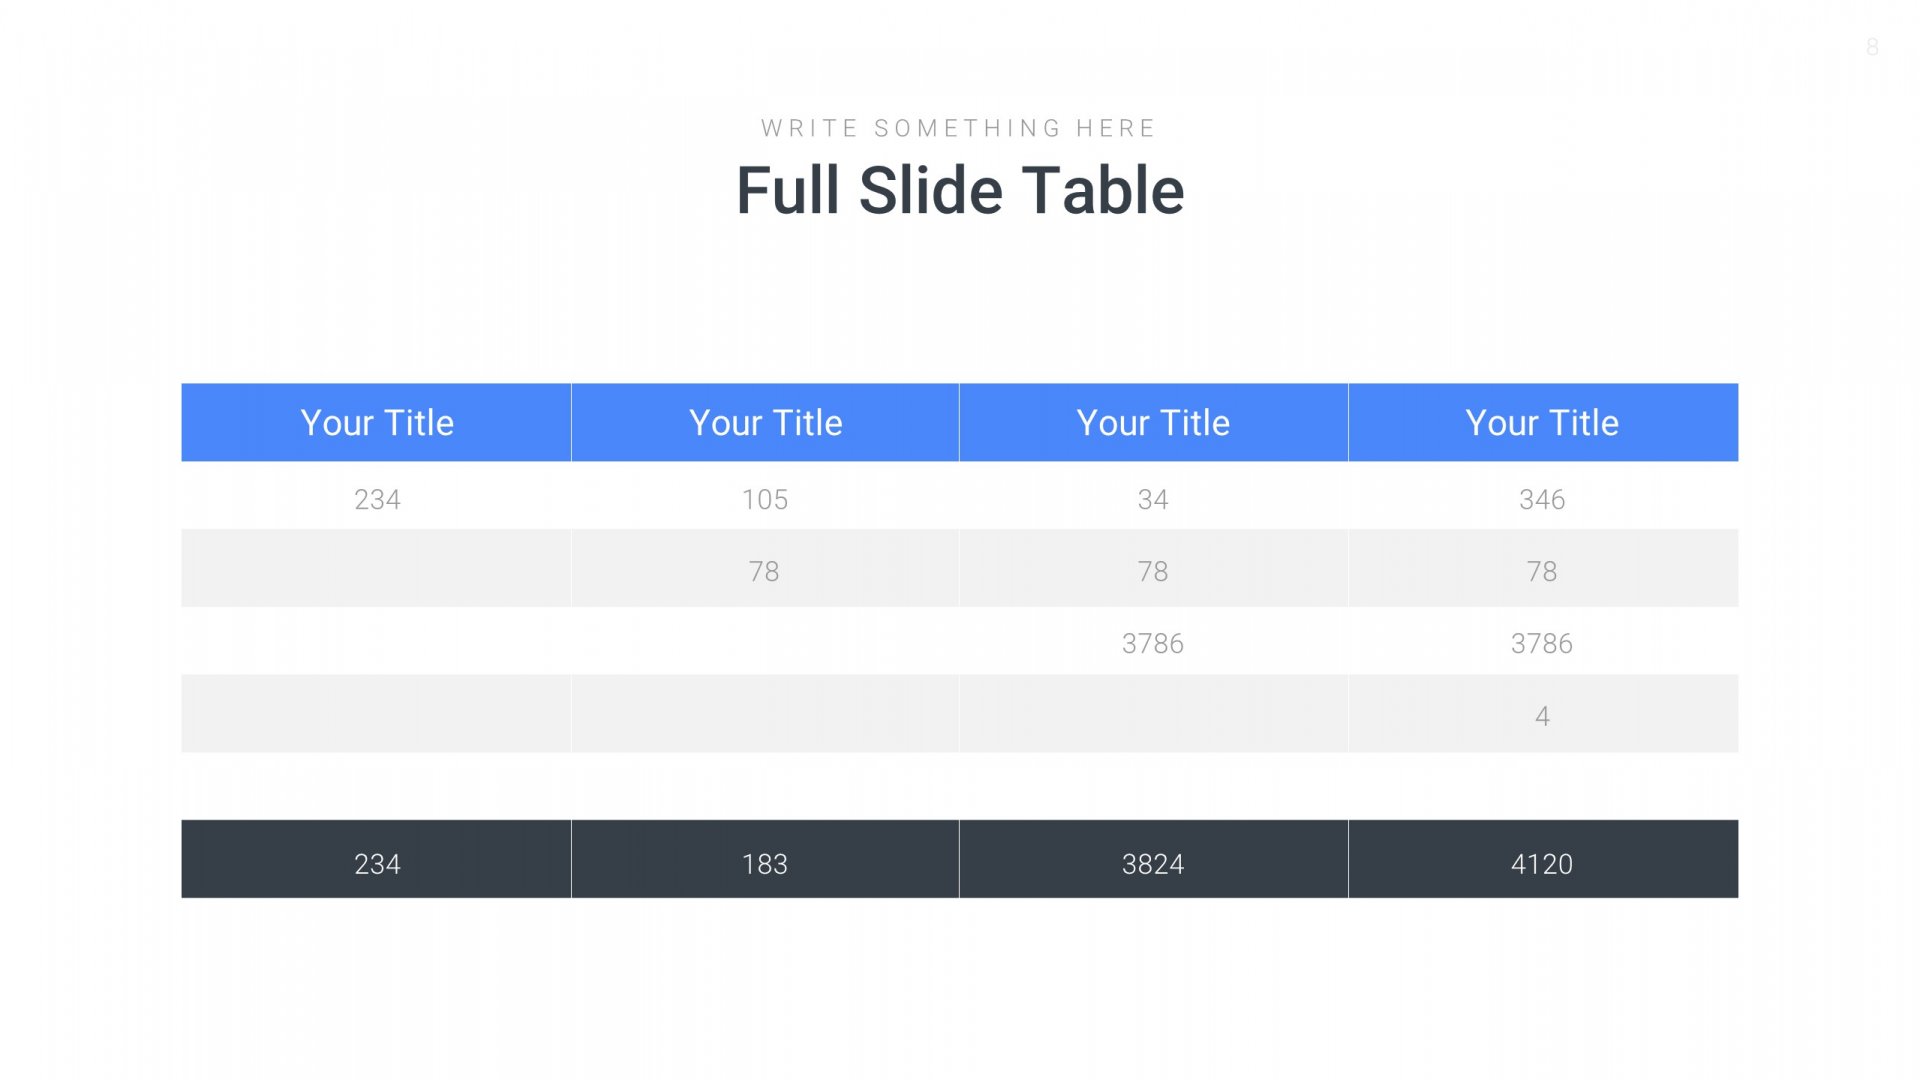Select the 78 cell under the third column
Viewport: 1920px width, 1080px height.
(x=1153, y=571)
